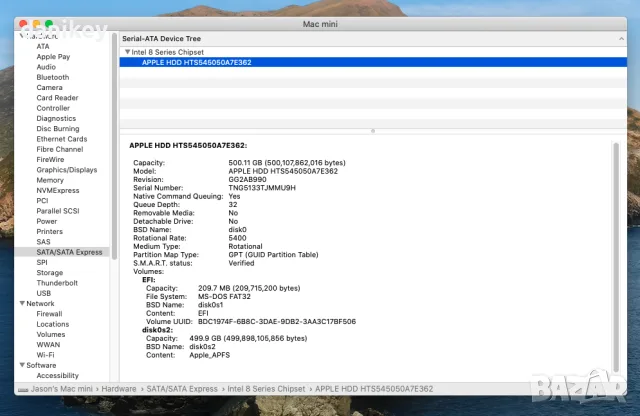Viewport: 640px width, 416px height.
Task: Open Wi-Fi network information
Action: [x=45, y=355]
